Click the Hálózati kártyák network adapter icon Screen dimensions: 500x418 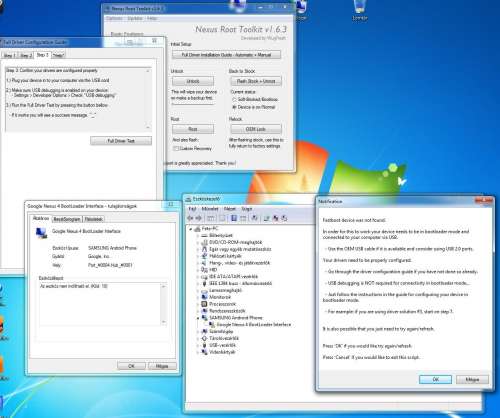pos(205,256)
